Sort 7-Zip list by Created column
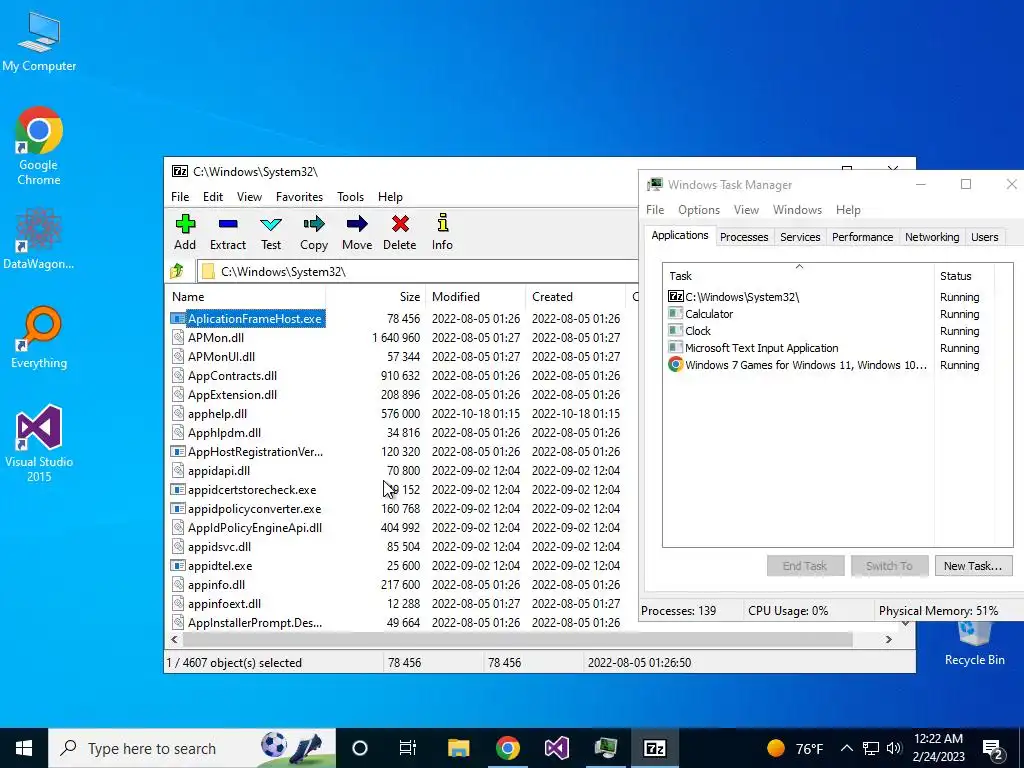1024x768 pixels. 575,296
